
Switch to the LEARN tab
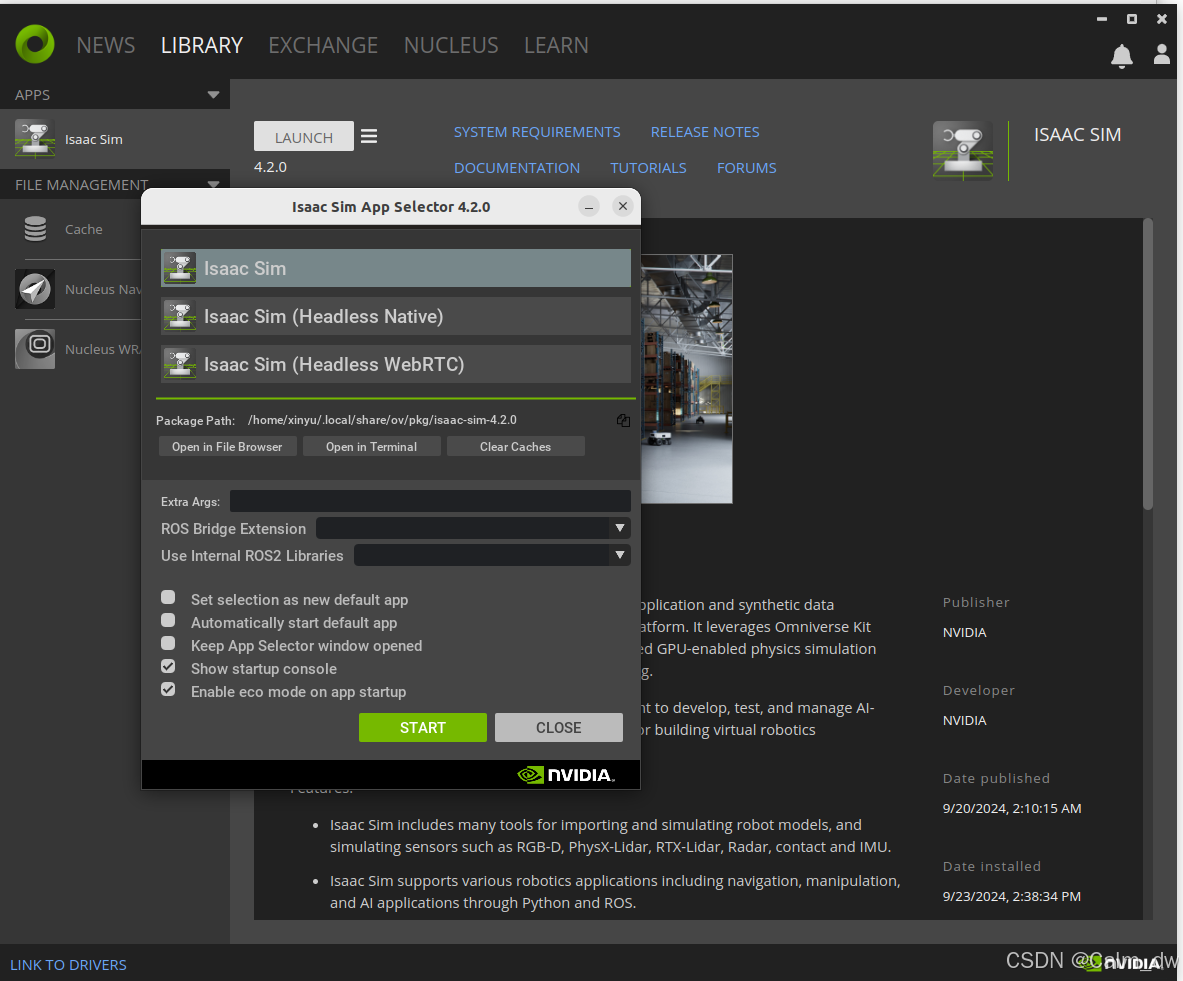[556, 45]
